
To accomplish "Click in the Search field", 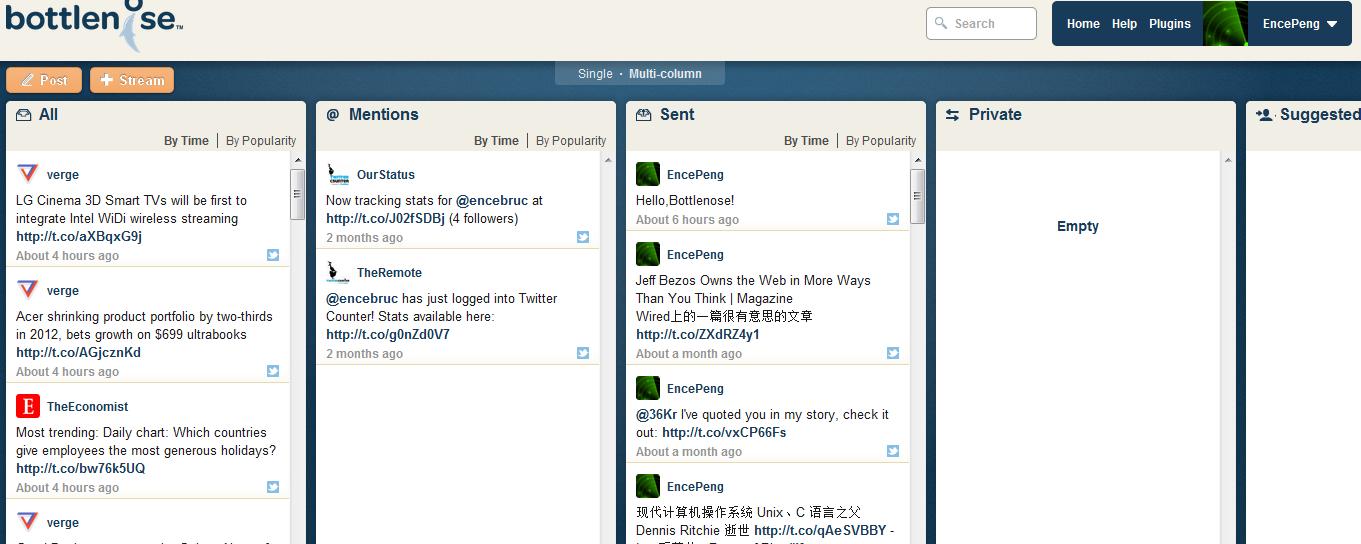I will (x=981, y=23).
